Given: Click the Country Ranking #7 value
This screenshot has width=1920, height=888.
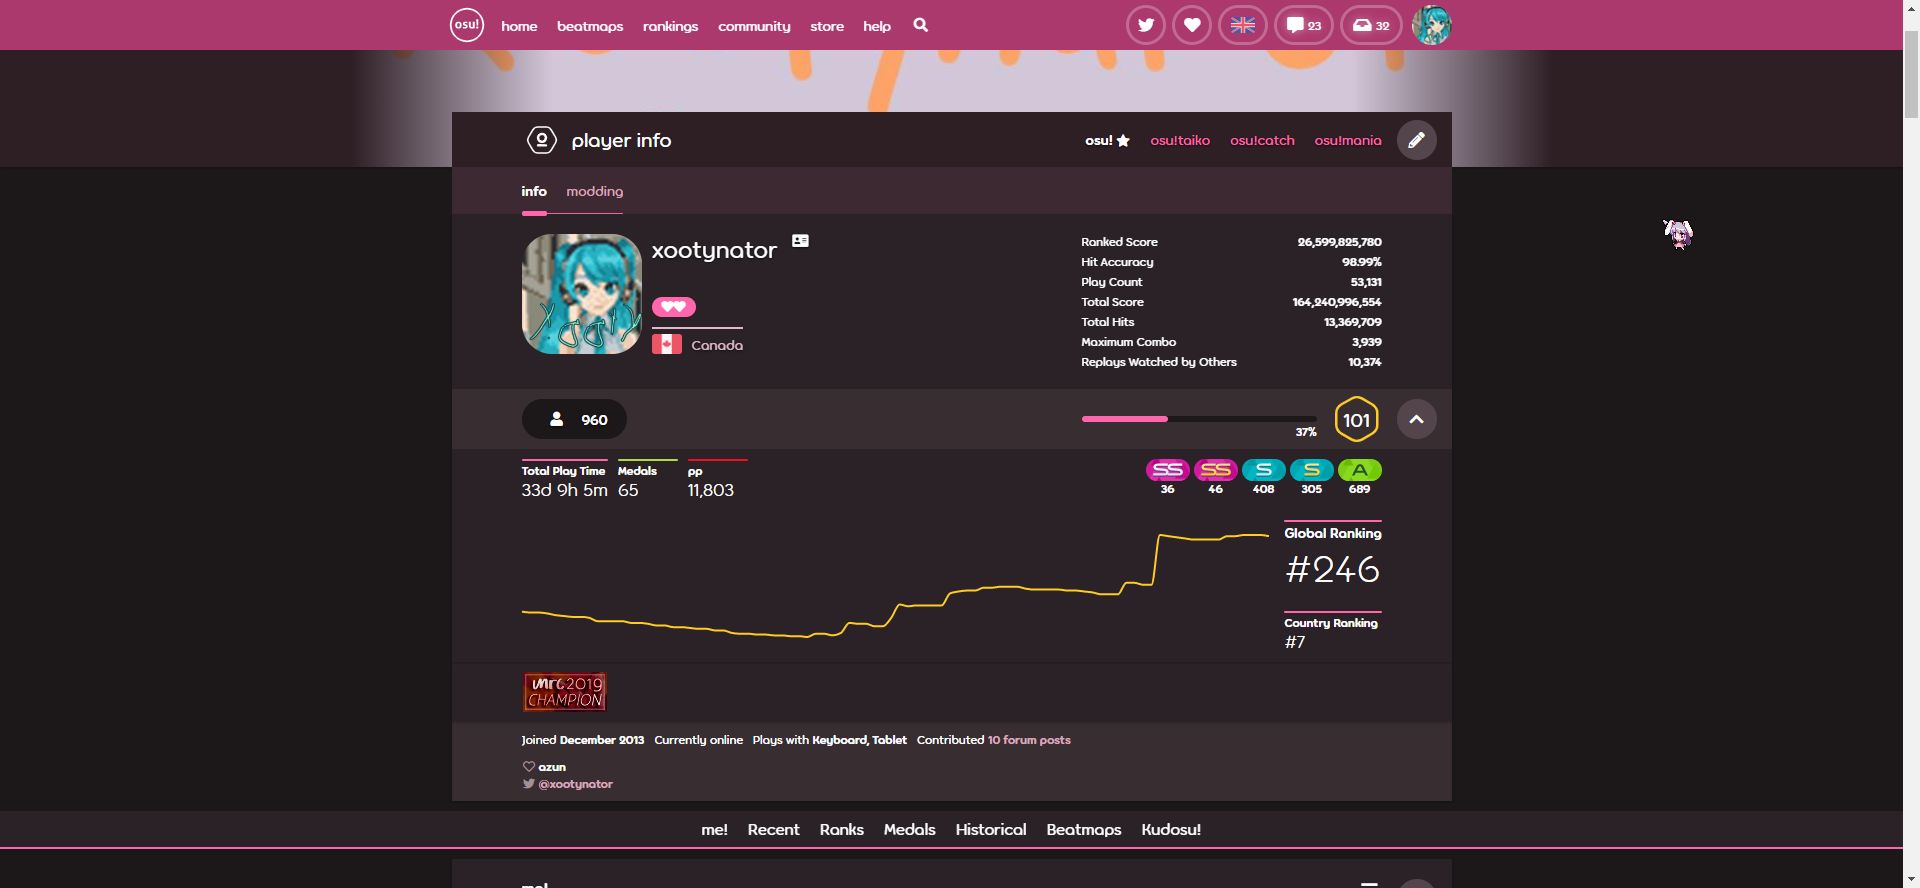Looking at the screenshot, I should click(x=1295, y=642).
